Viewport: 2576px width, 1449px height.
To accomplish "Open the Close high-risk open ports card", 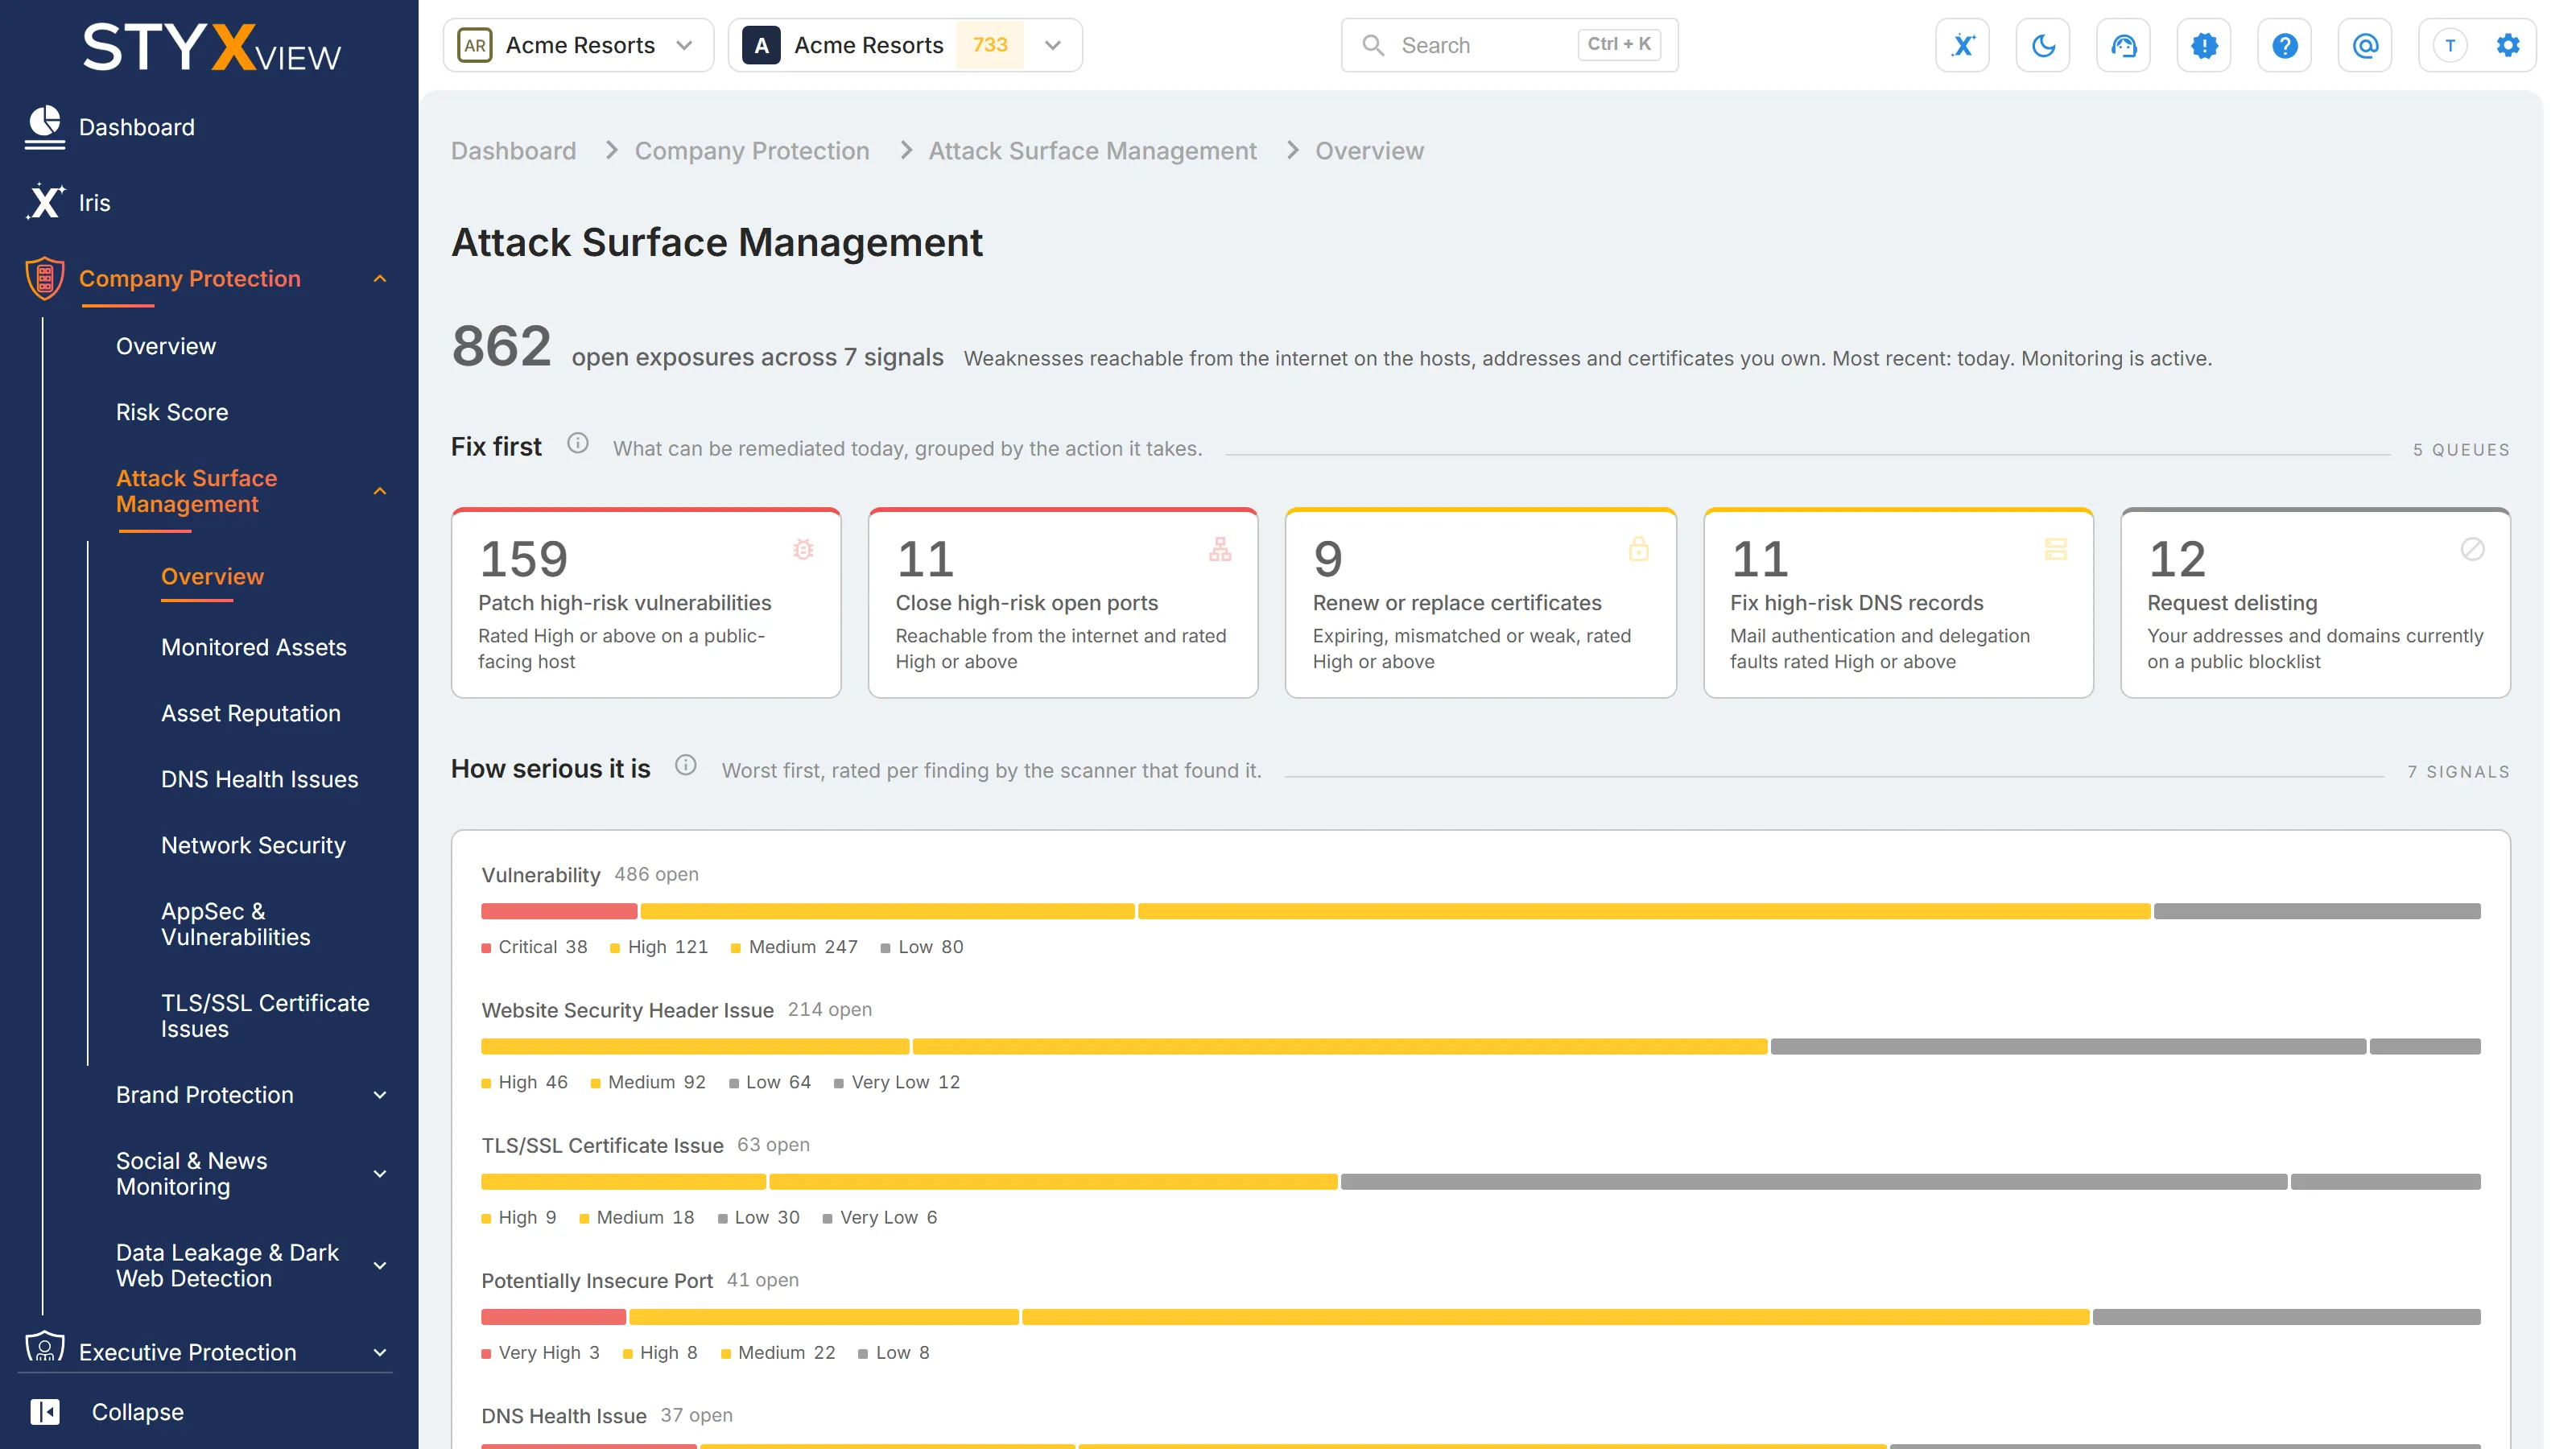I will click(1063, 603).
